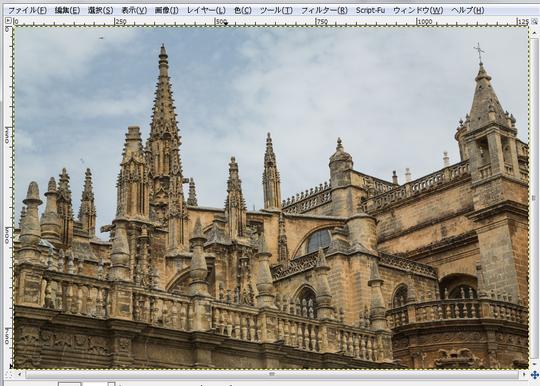Open the 表示(V) menu
Screen dimensions: 540x386
(x=134, y=10)
